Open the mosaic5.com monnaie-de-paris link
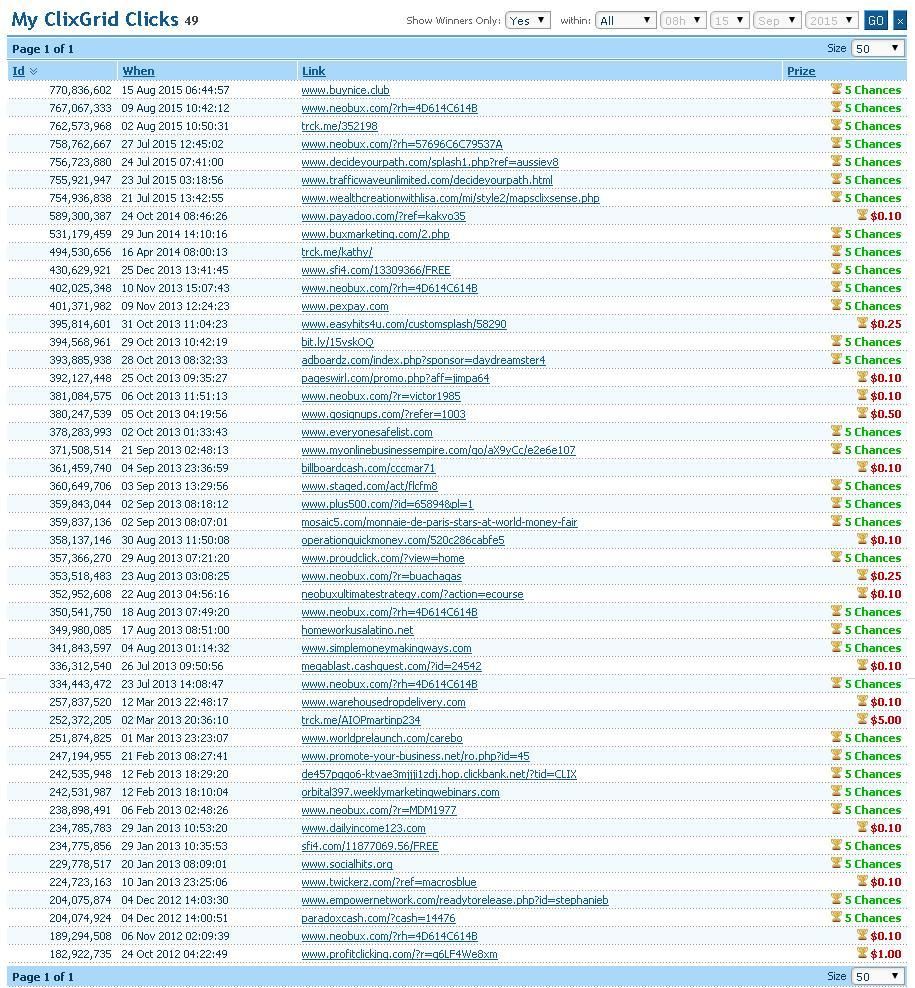The image size is (915, 988). pos(439,522)
